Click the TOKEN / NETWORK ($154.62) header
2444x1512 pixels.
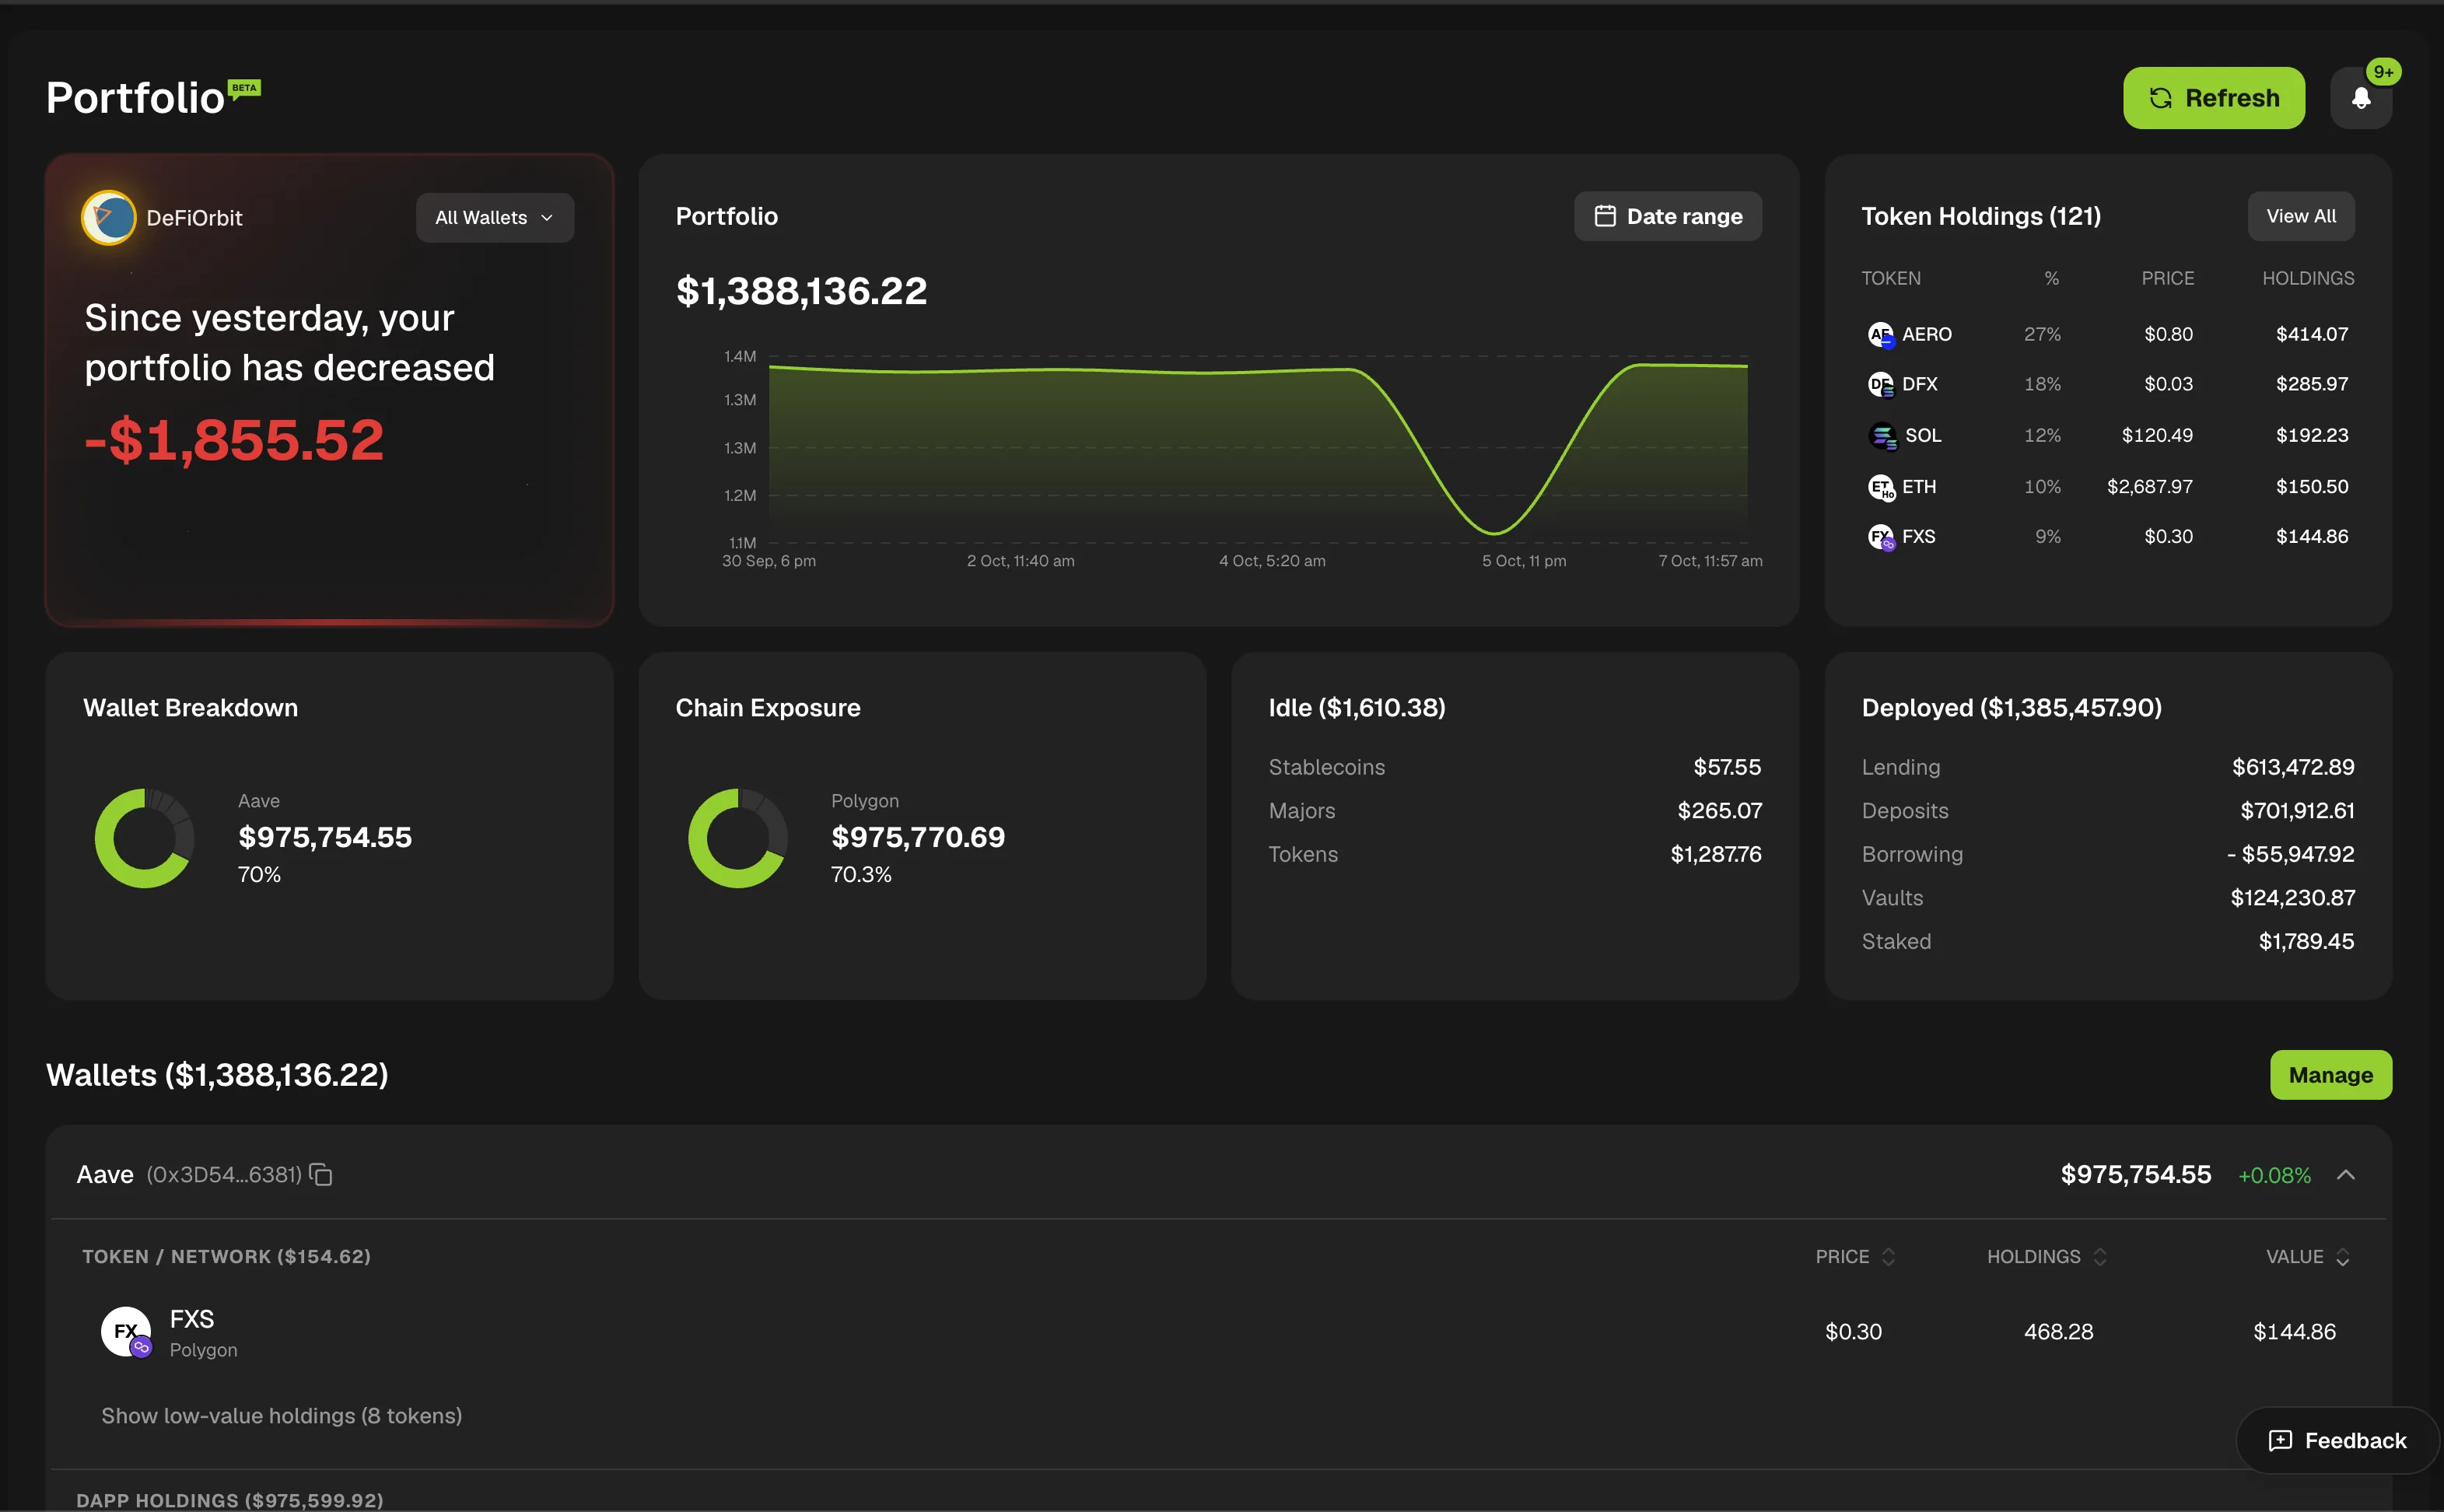coord(226,1256)
